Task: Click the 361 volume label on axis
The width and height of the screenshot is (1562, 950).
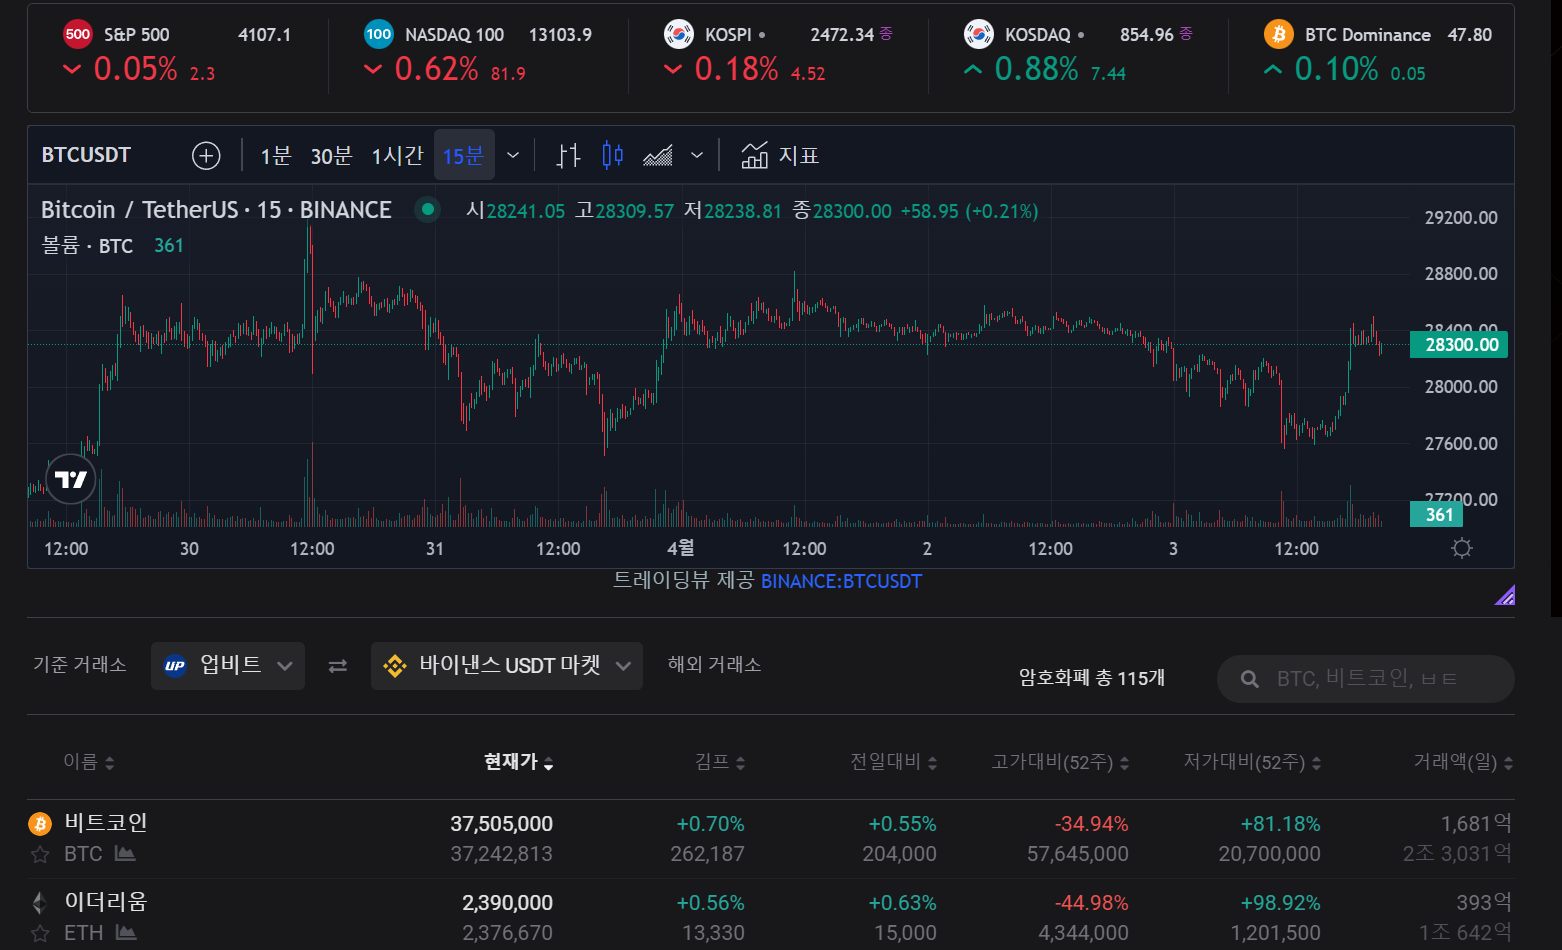Action: pos(1437,515)
